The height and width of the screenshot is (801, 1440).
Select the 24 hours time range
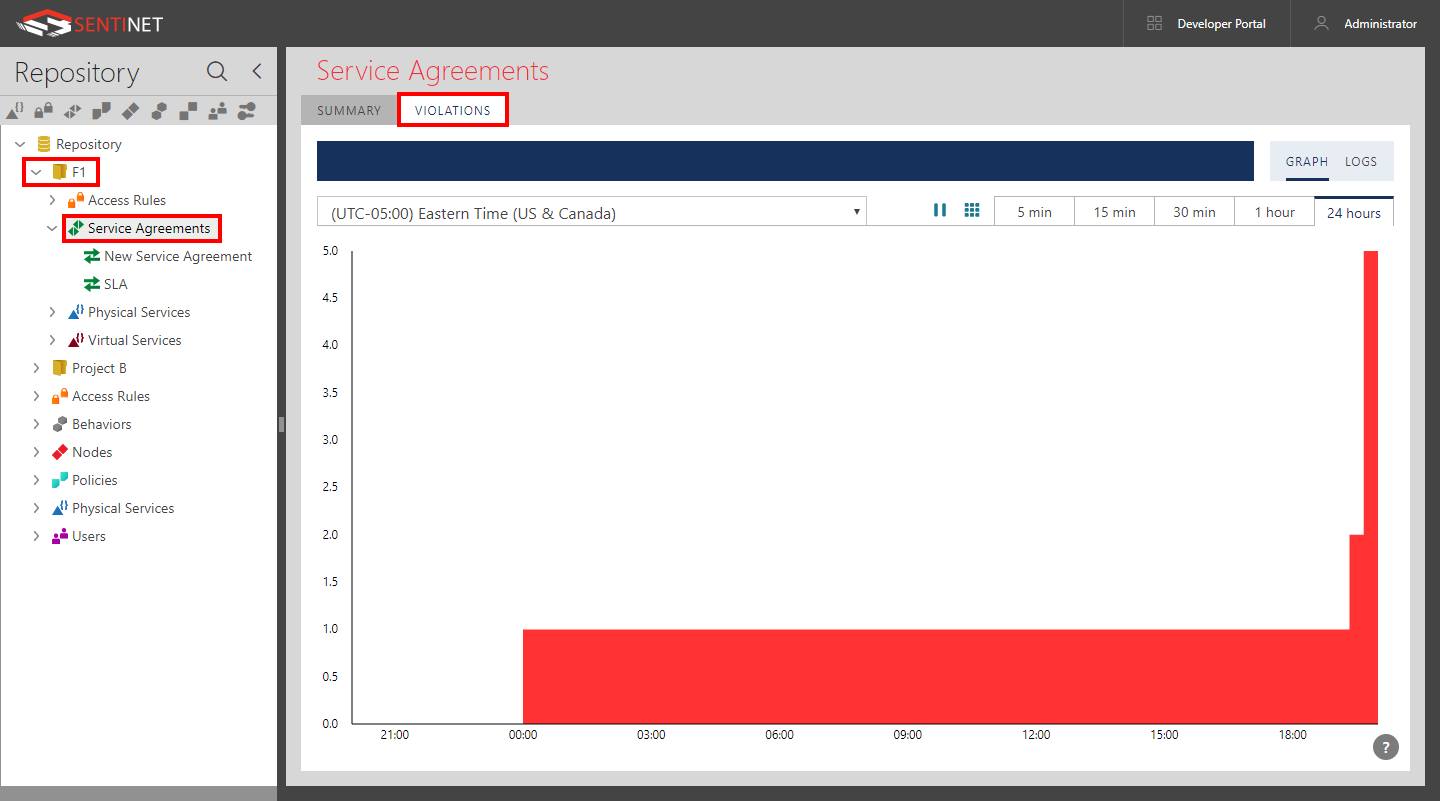[x=1354, y=211]
